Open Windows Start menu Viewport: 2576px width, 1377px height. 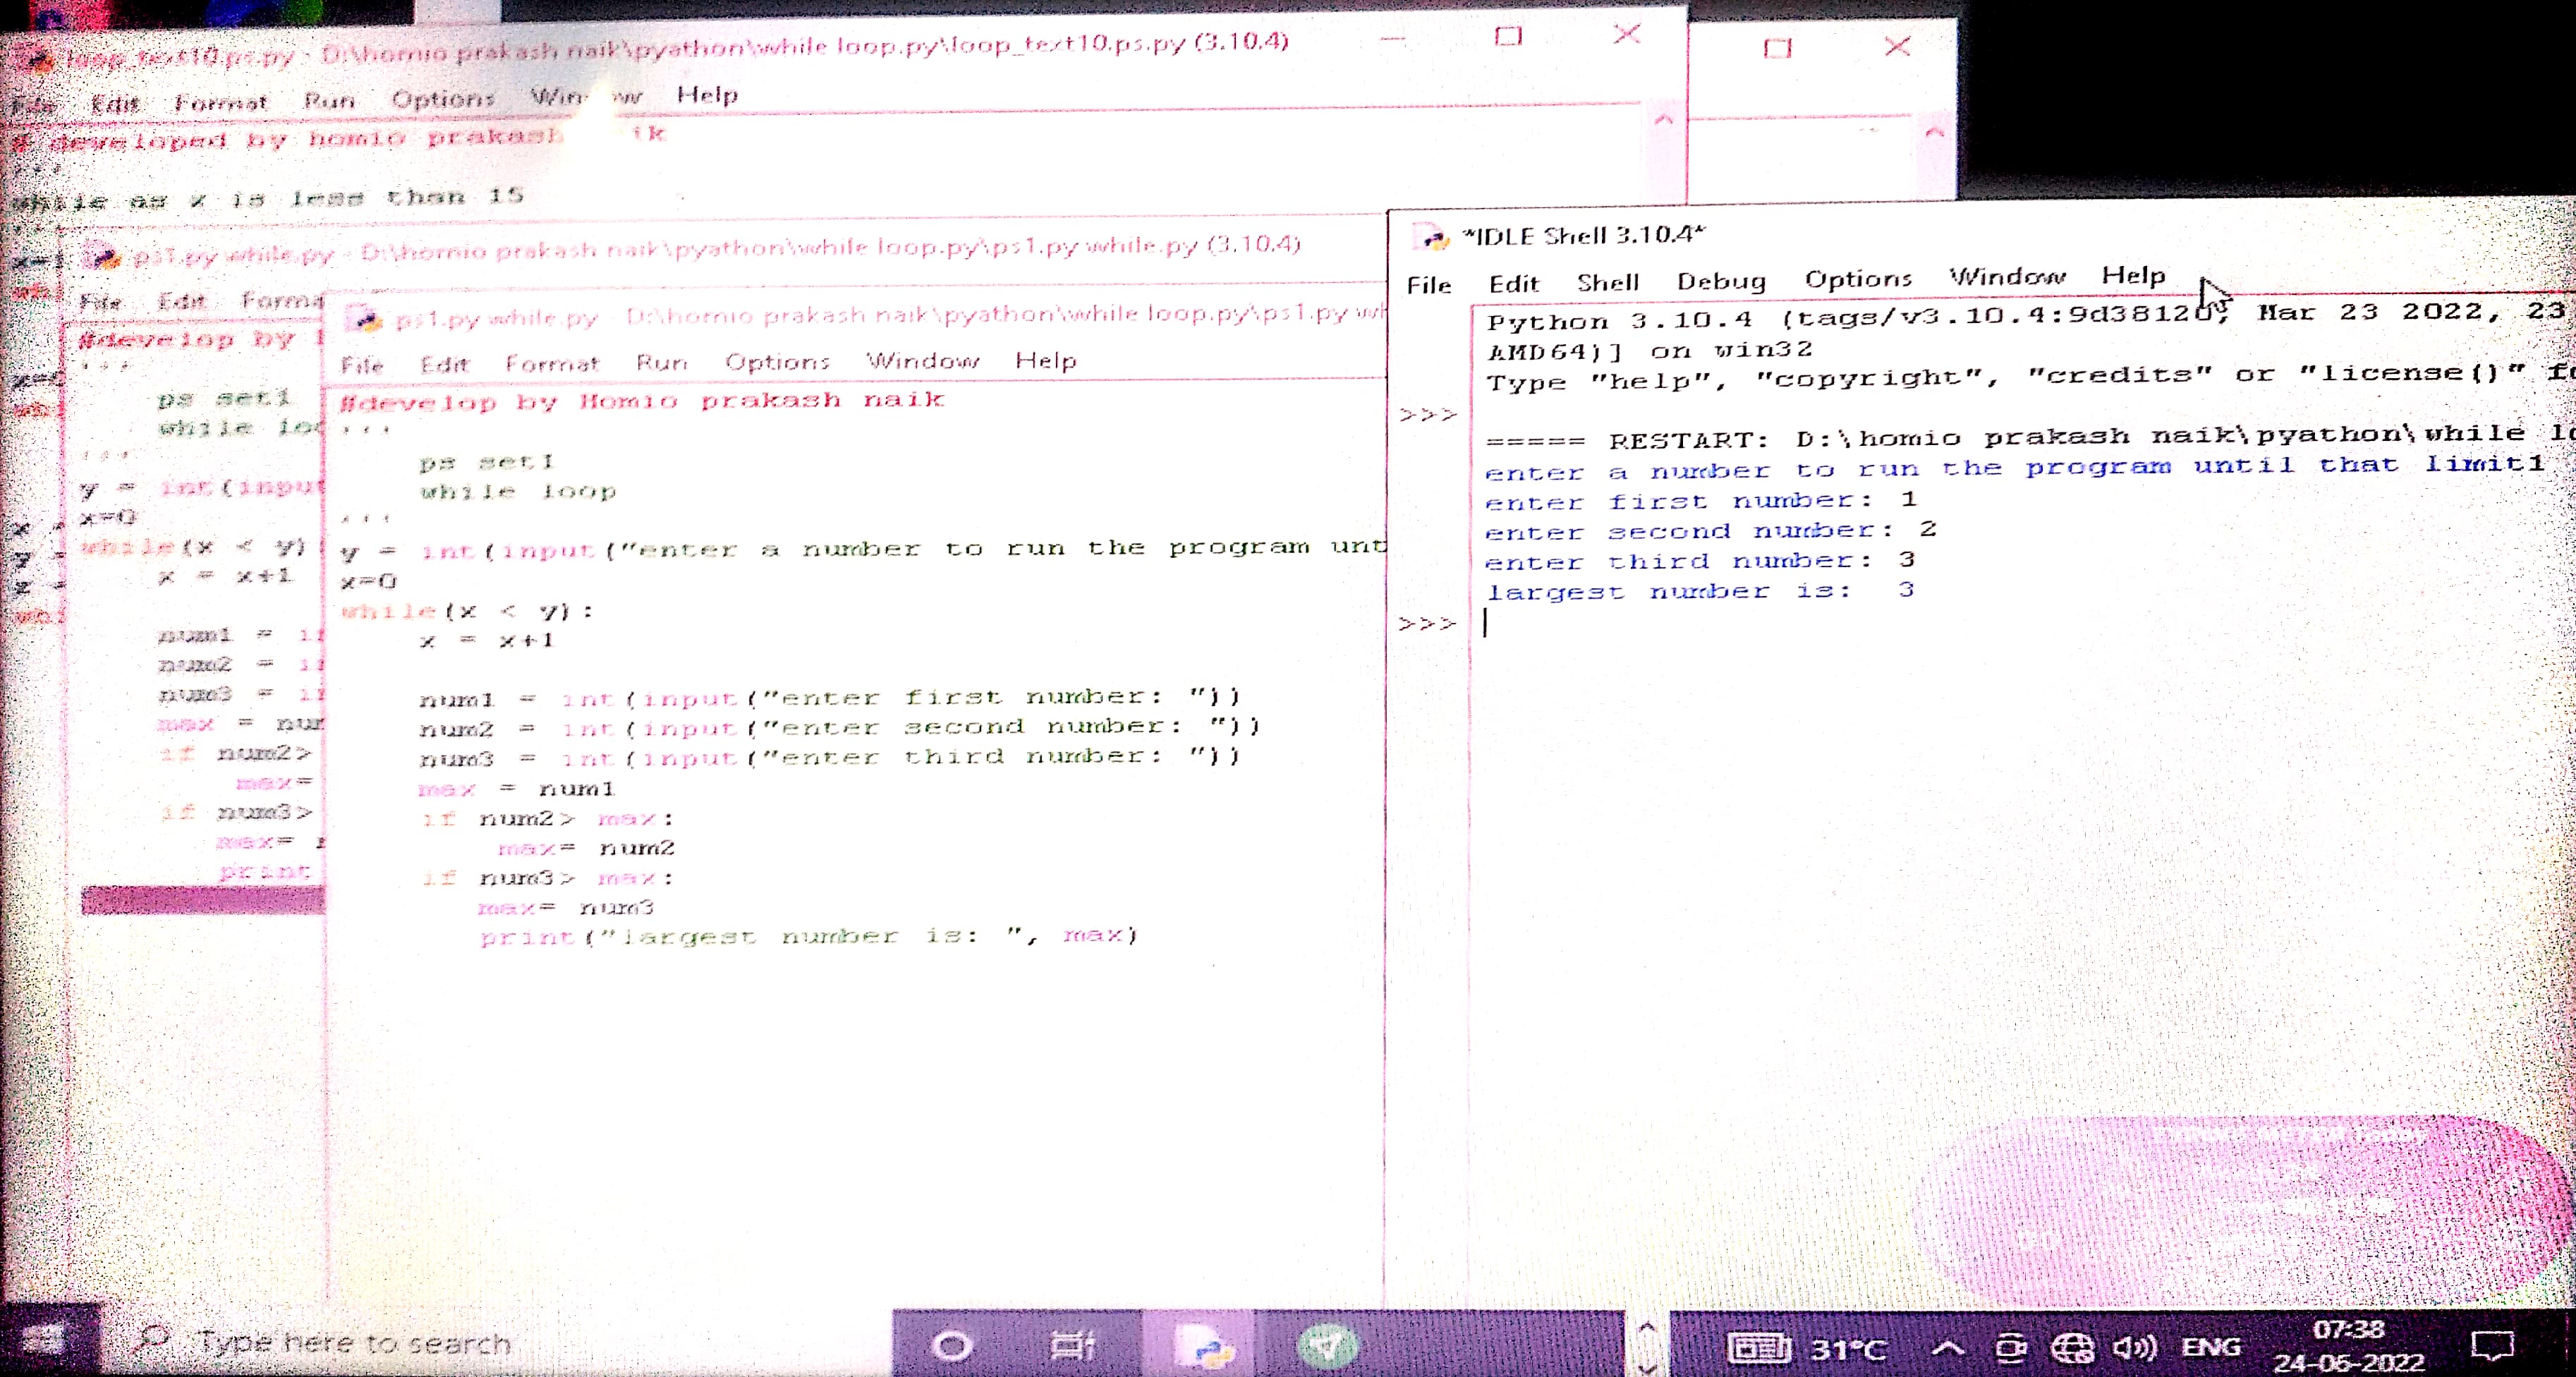tap(42, 1340)
